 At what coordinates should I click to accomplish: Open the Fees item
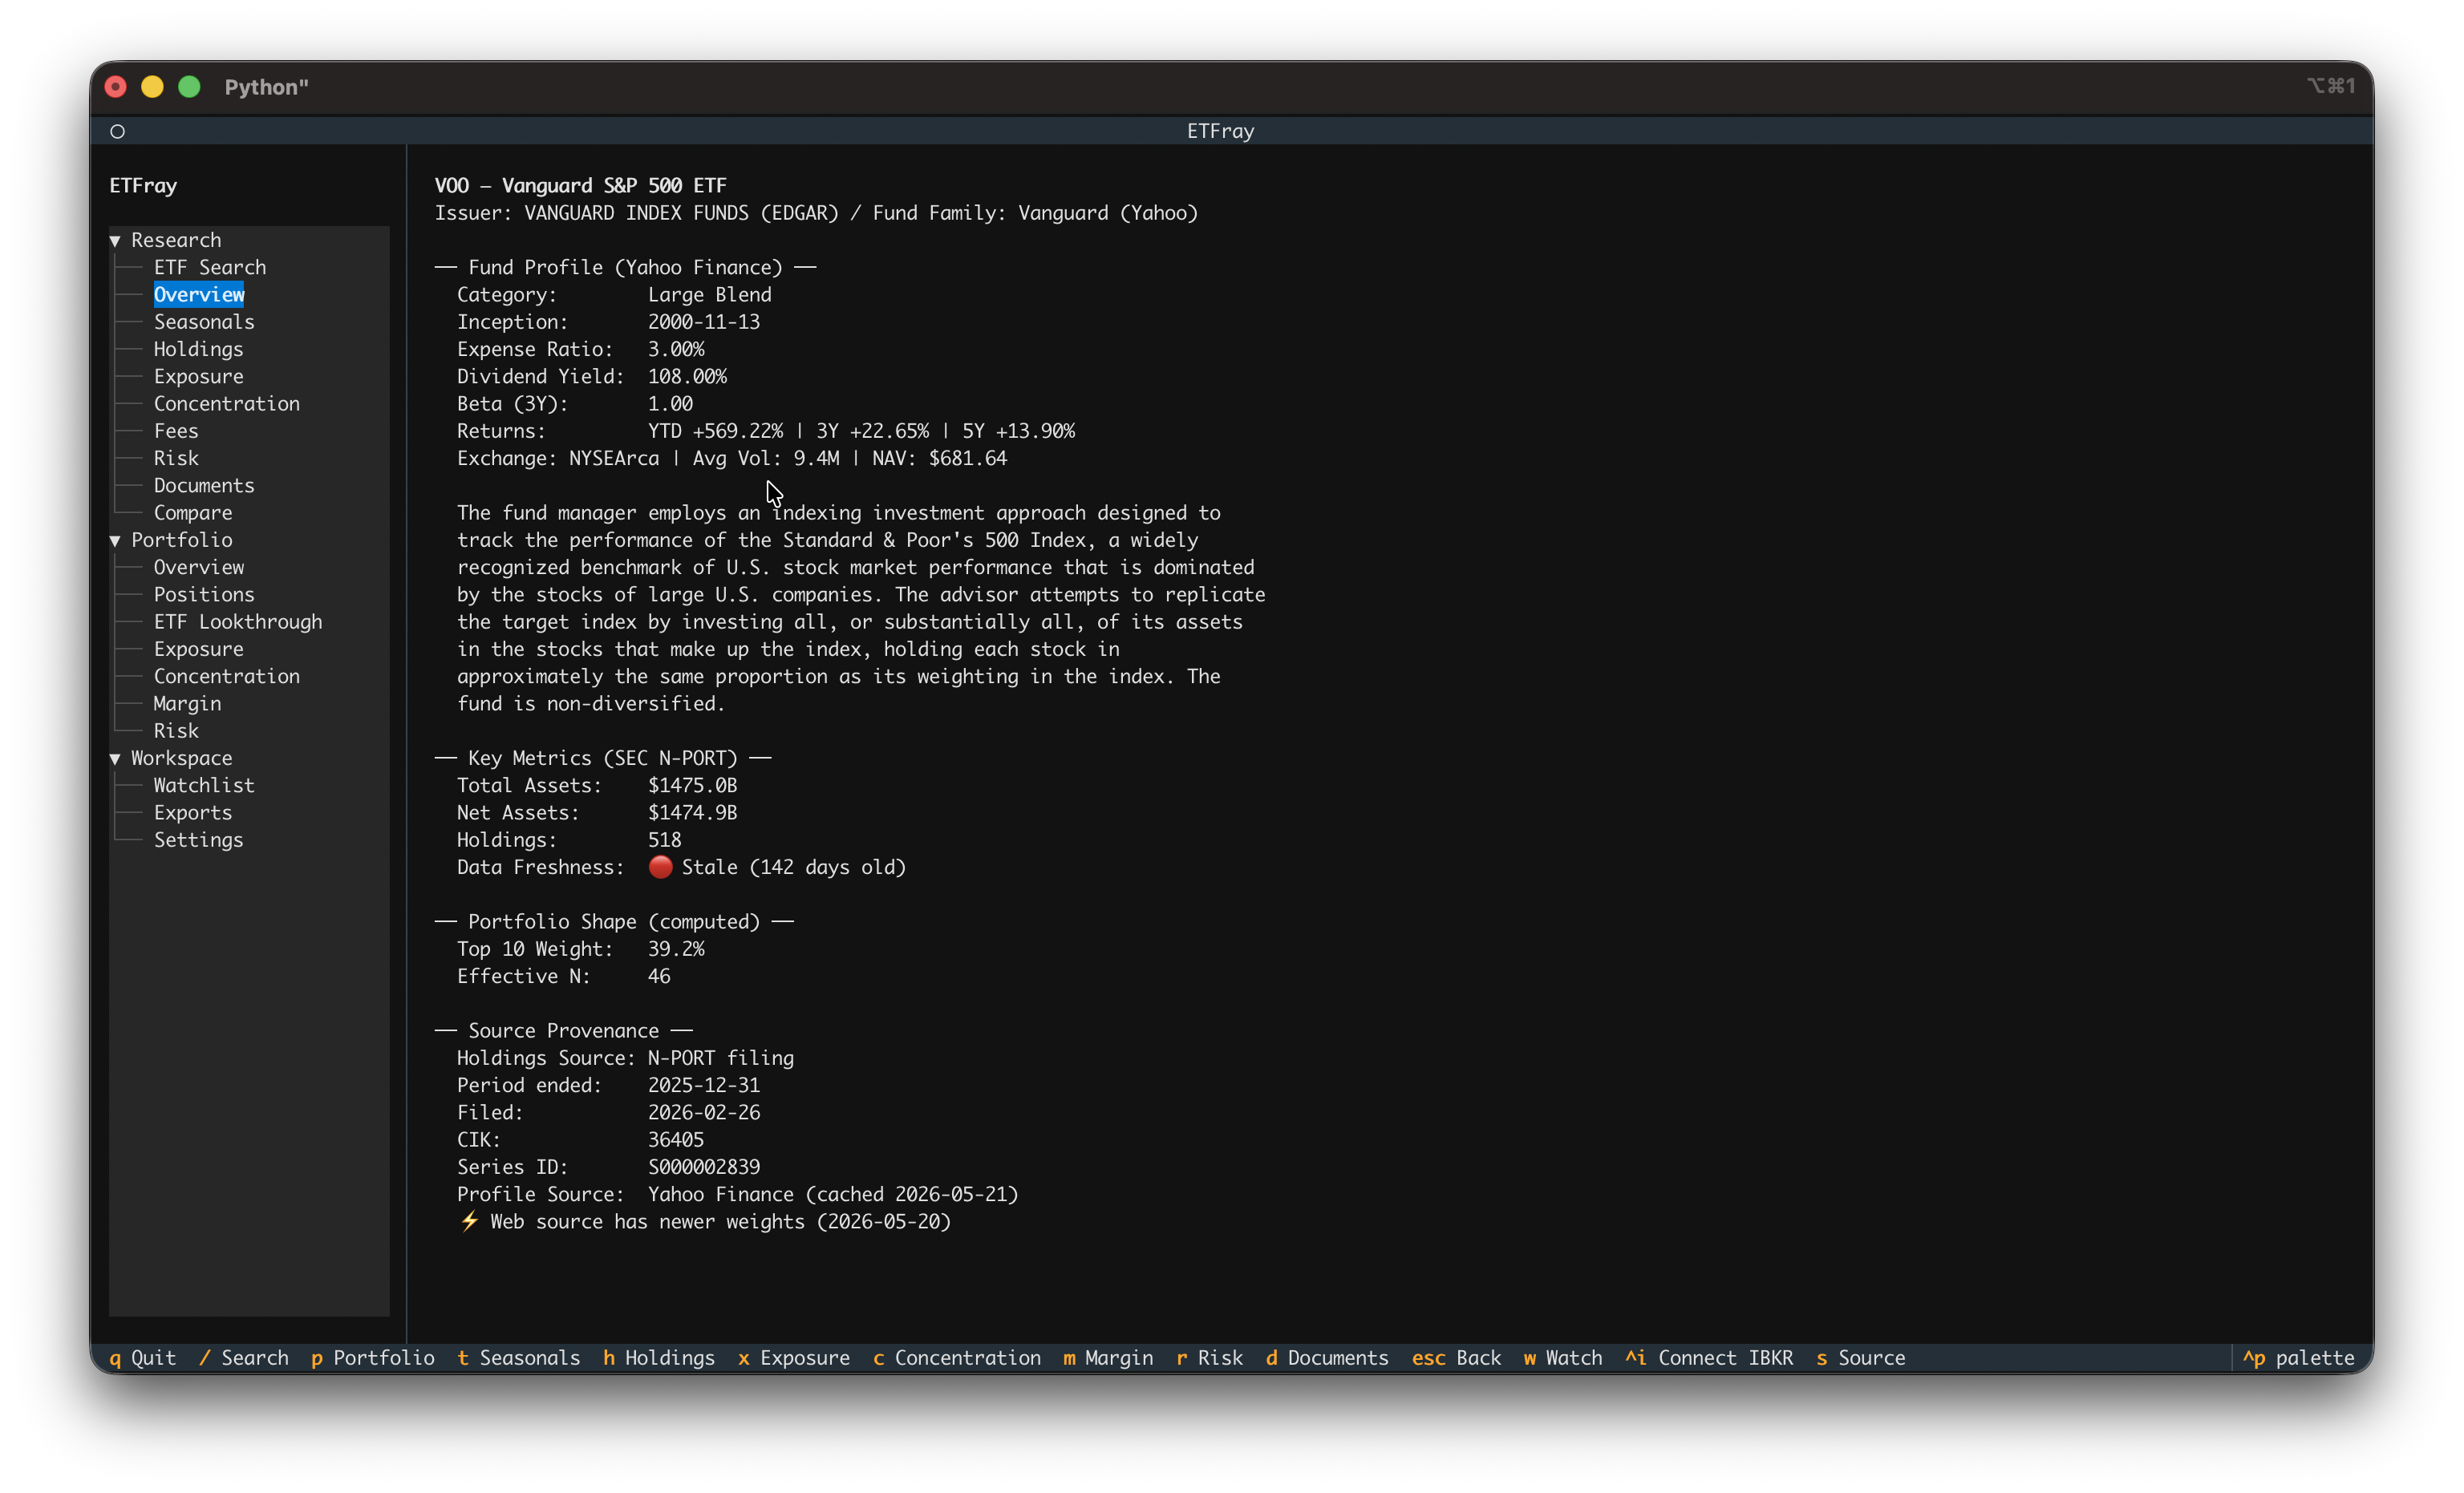pos(176,431)
